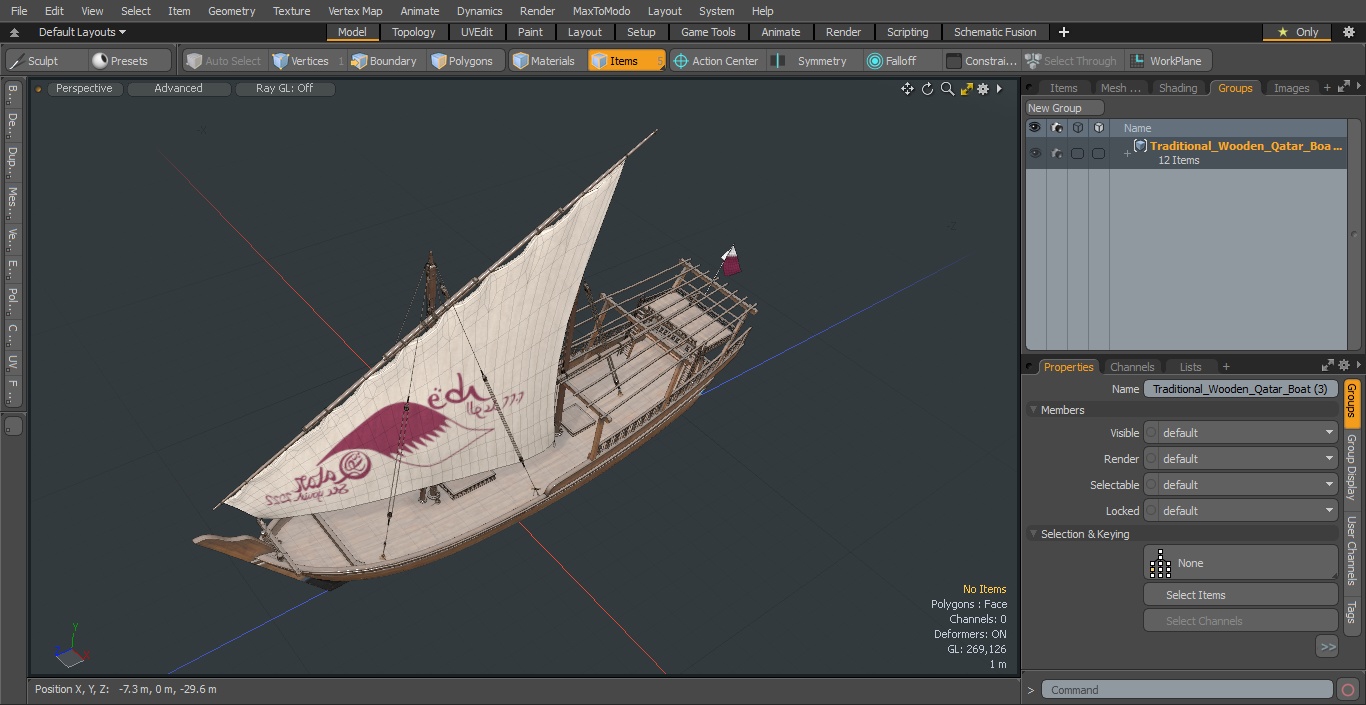Screen dimensions: 1366x705
Task: Click the Groups panel expand icon
Action: [x=1342, y=88]
